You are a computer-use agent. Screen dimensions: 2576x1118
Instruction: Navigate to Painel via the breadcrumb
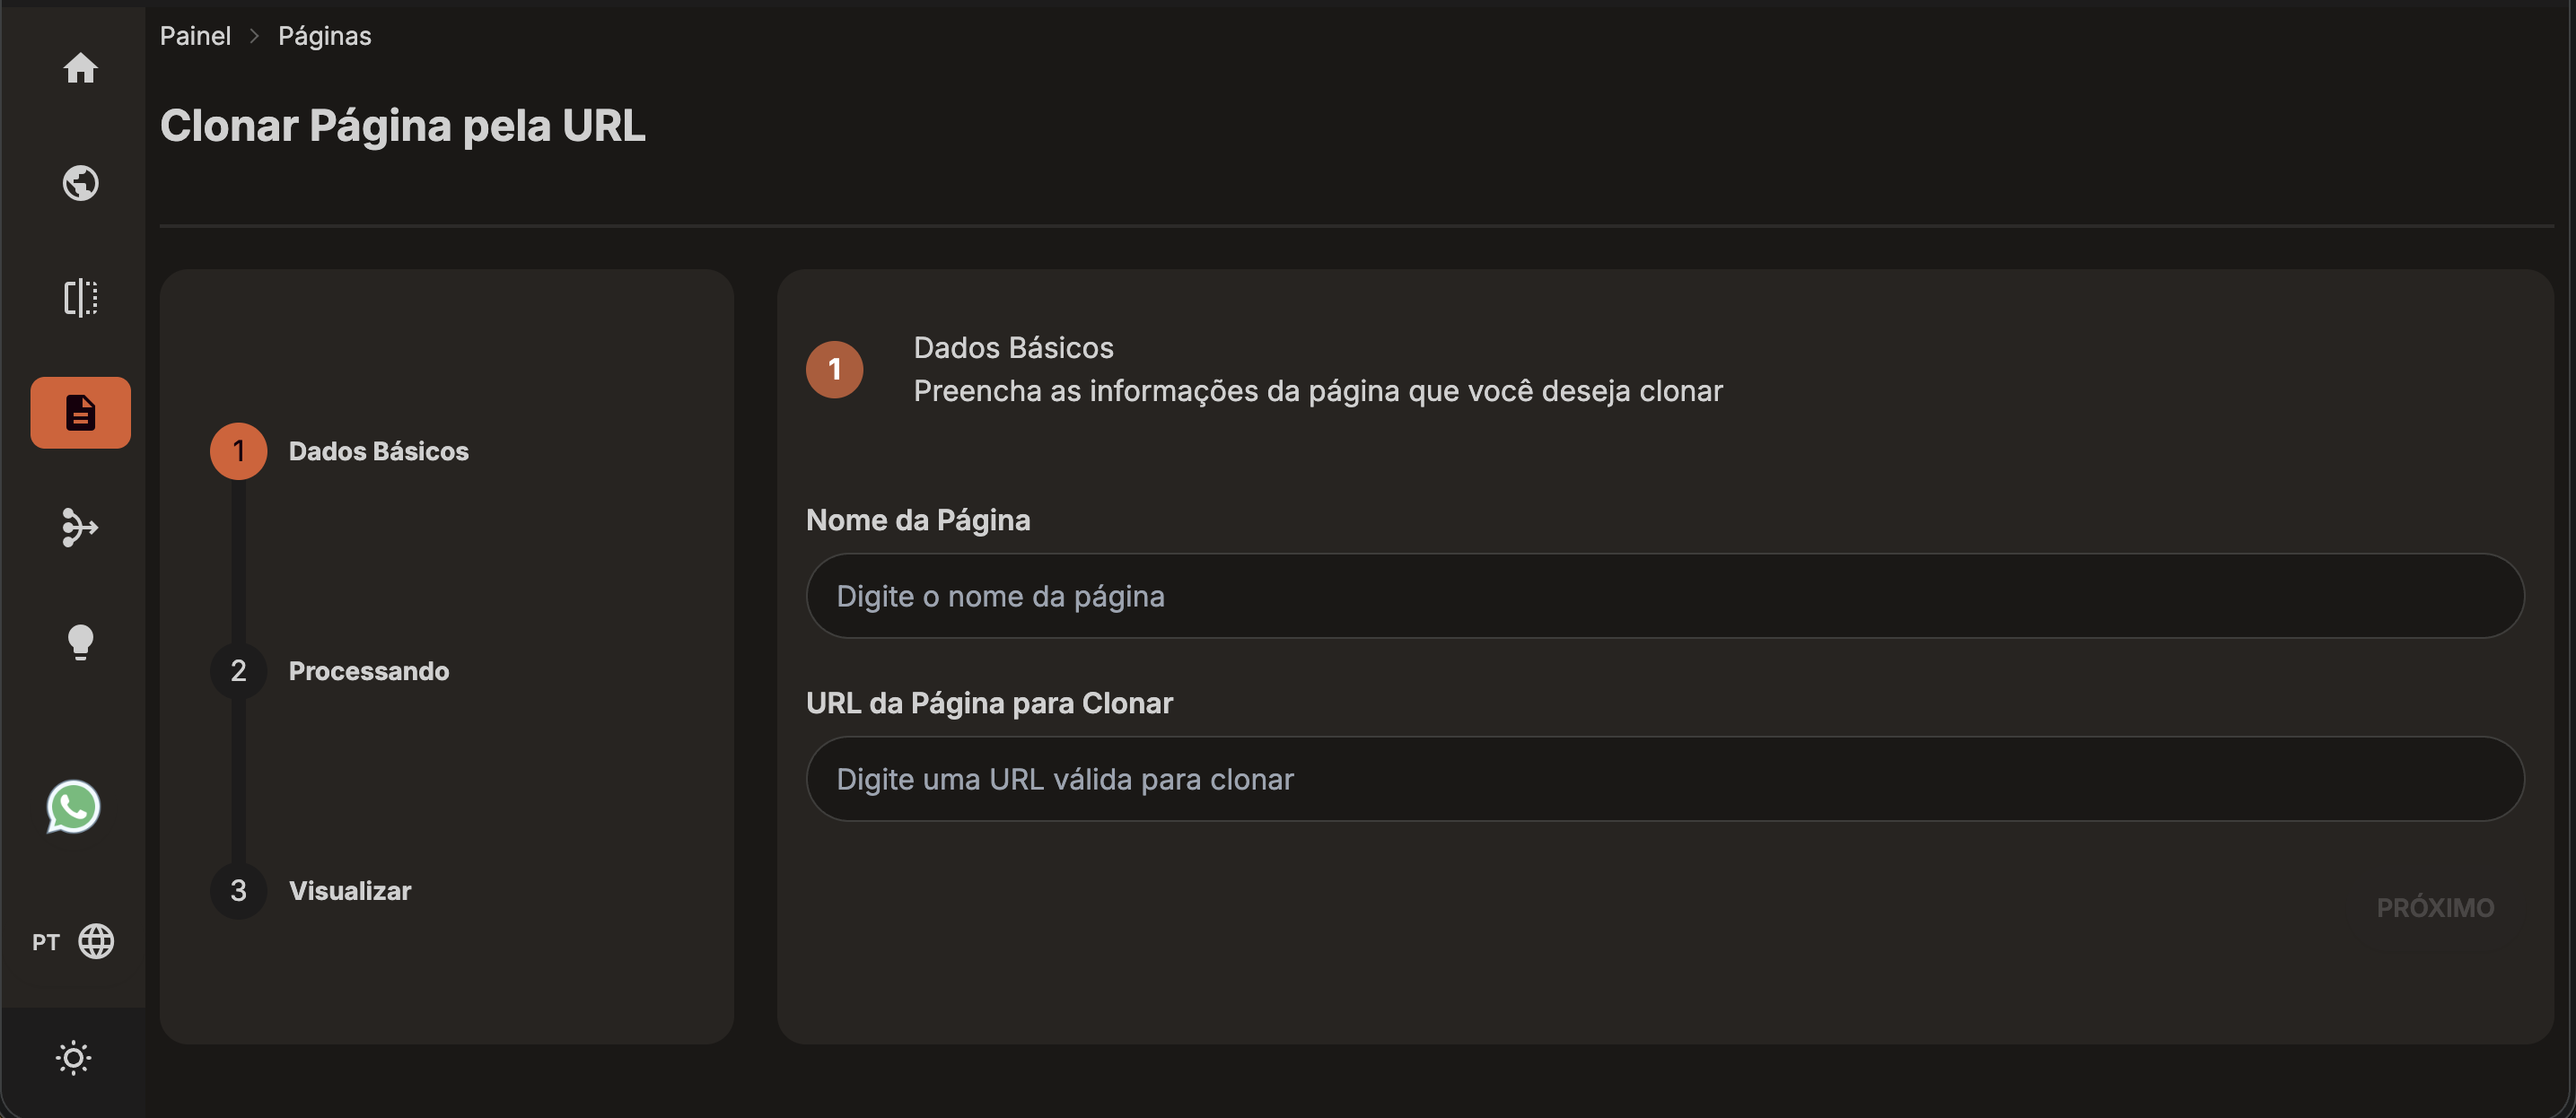[x=195, y=35]
